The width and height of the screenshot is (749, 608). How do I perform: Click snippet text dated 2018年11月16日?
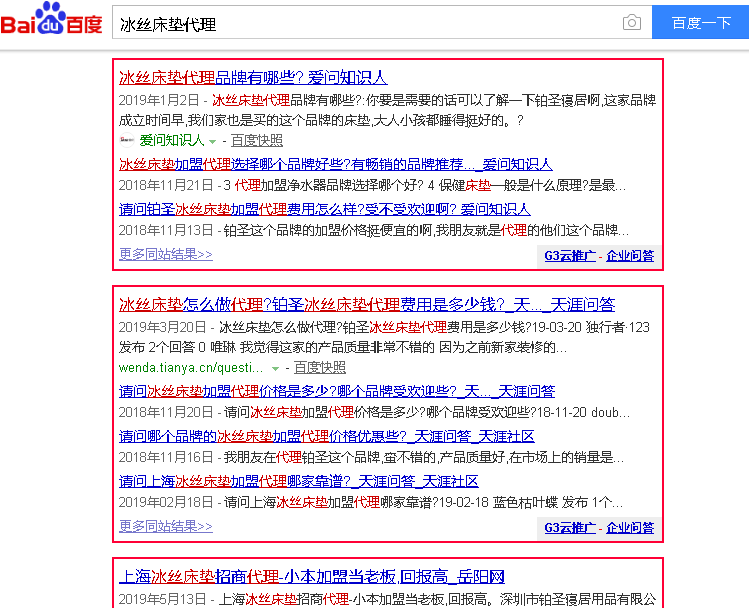pyautogui.click(x=371, y=458)
